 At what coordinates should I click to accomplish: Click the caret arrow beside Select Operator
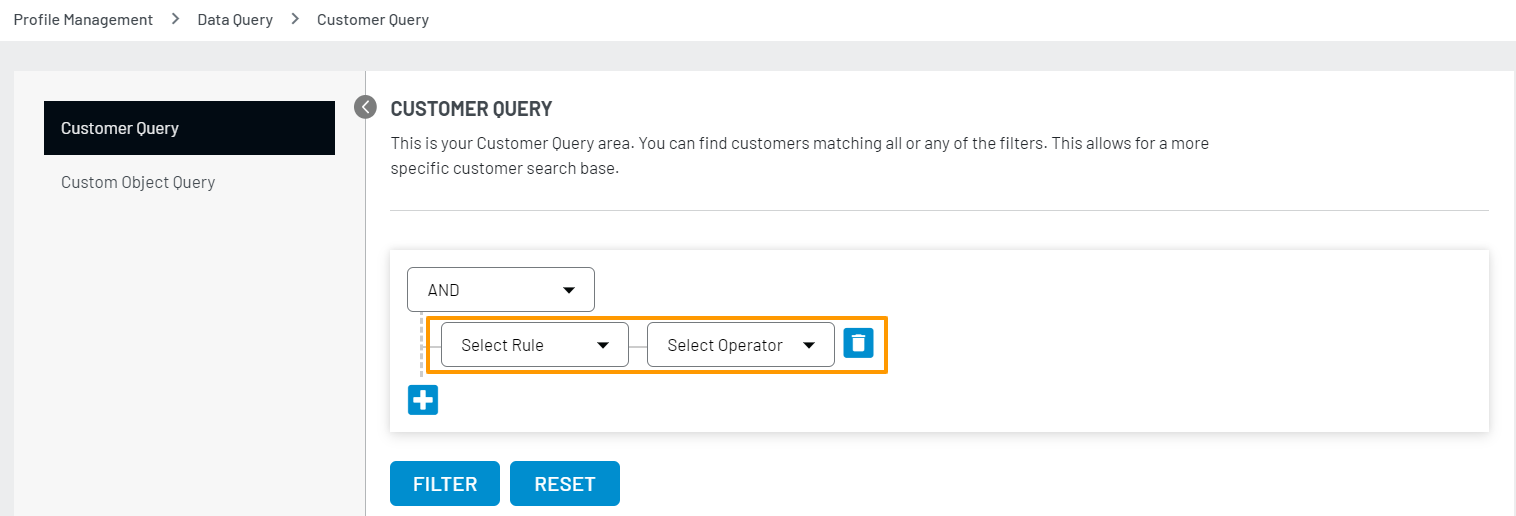click(x=809, y=345)
